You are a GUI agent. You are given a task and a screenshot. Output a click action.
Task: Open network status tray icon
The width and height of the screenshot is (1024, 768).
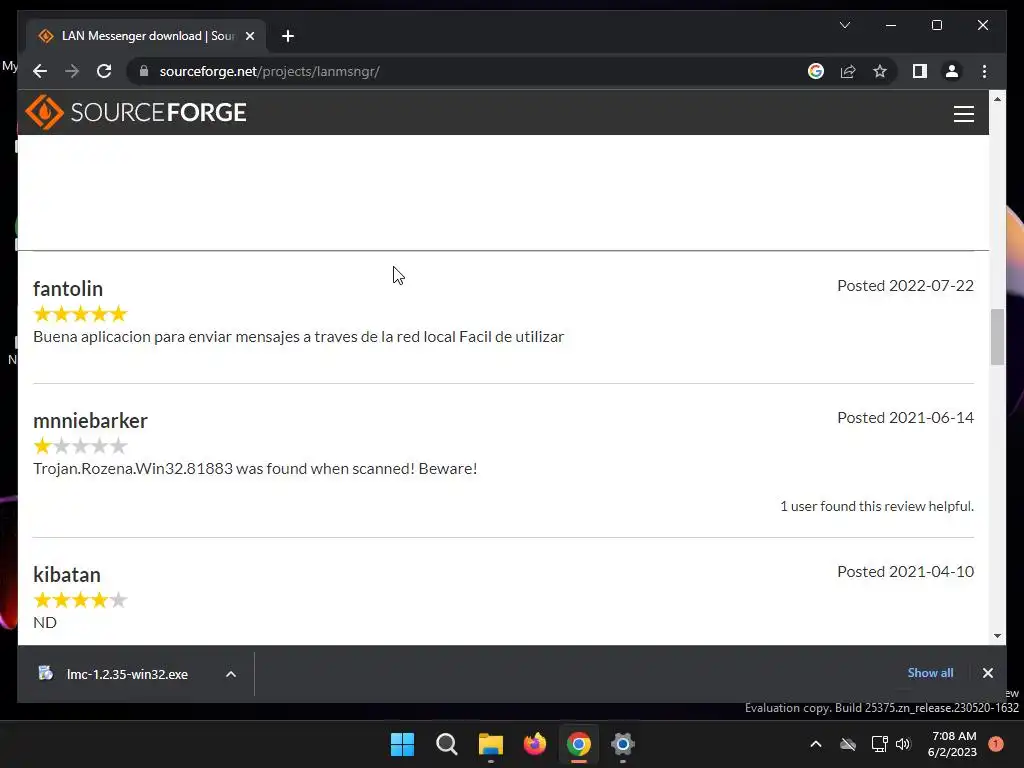tap(880, 744)
